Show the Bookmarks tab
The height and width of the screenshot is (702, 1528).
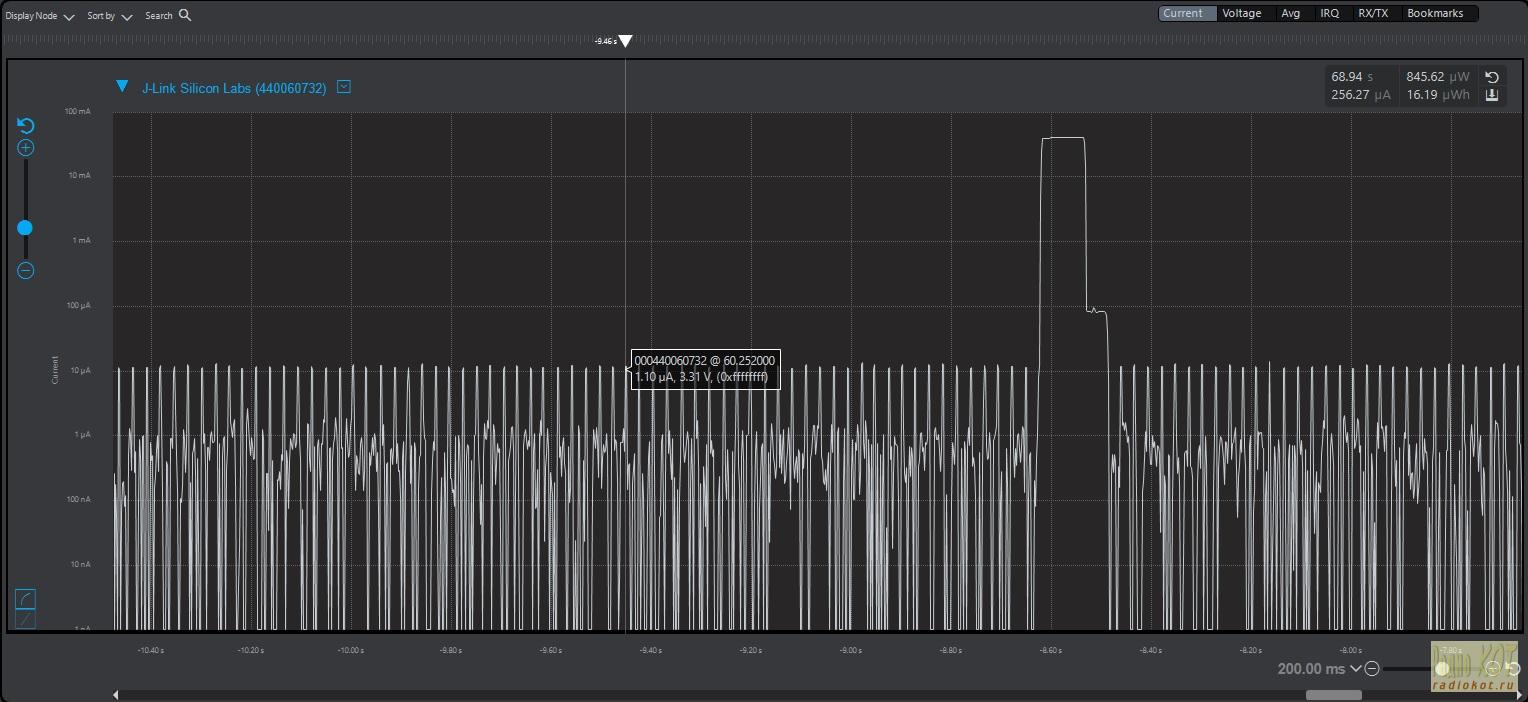coord(1434,13)
